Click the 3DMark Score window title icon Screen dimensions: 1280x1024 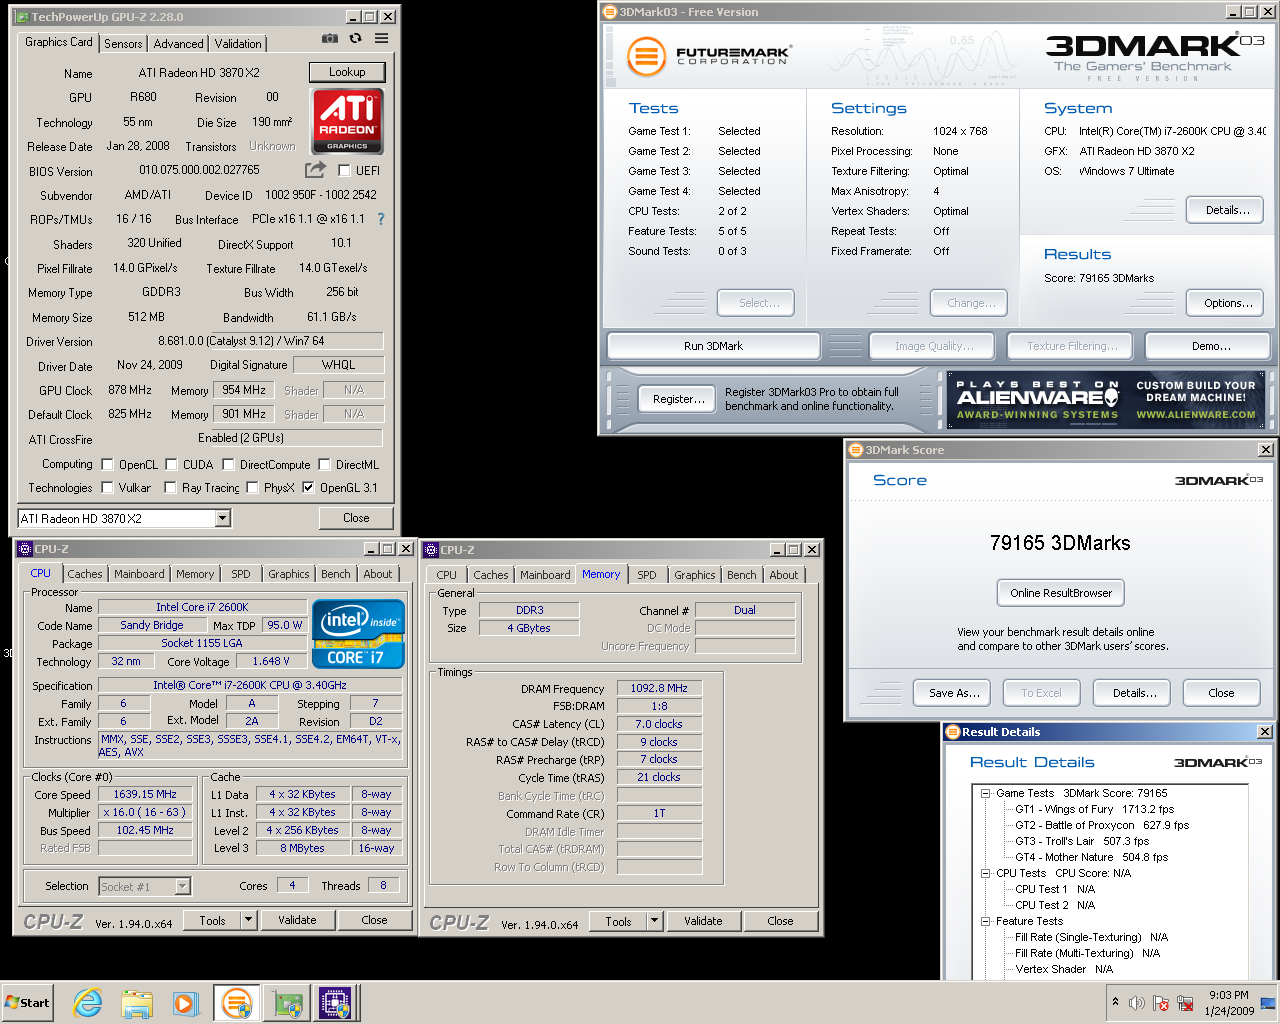click(856, 450)
